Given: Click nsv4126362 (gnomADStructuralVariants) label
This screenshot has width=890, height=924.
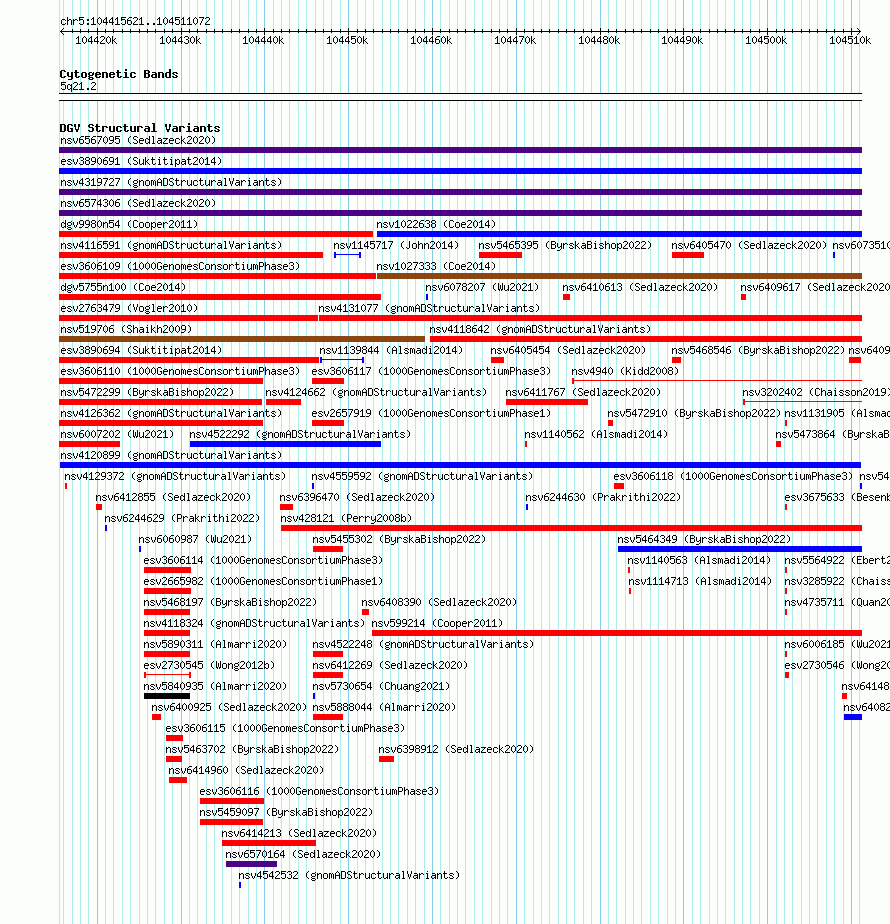Looking at the screenshot, I should pyautogui.click(x=171, y=413).
